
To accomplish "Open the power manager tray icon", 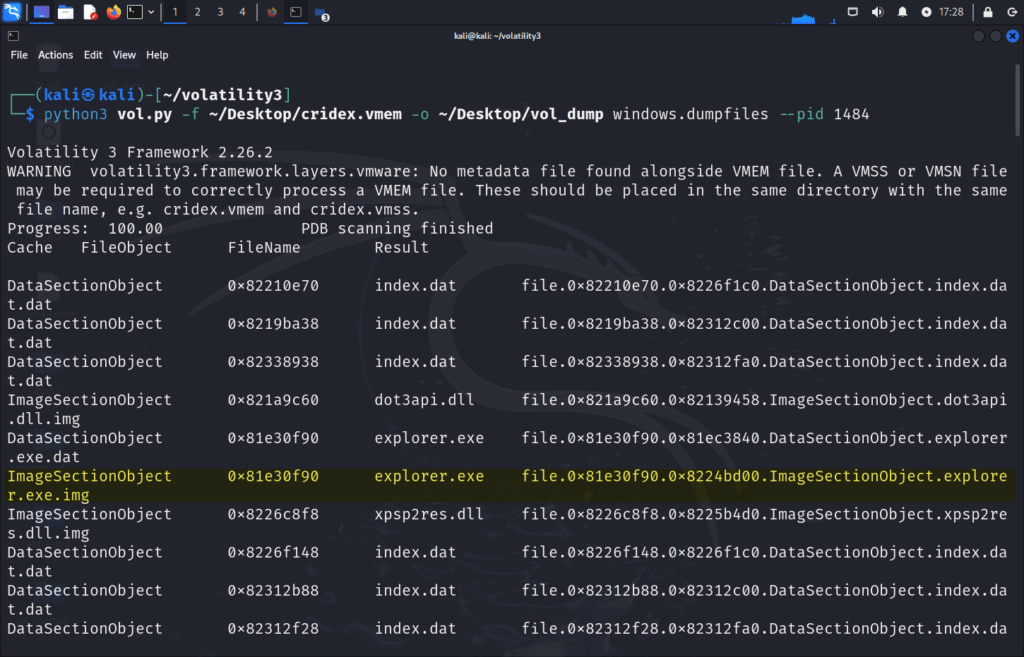I will pyautogui.click(x=926, y=12).
